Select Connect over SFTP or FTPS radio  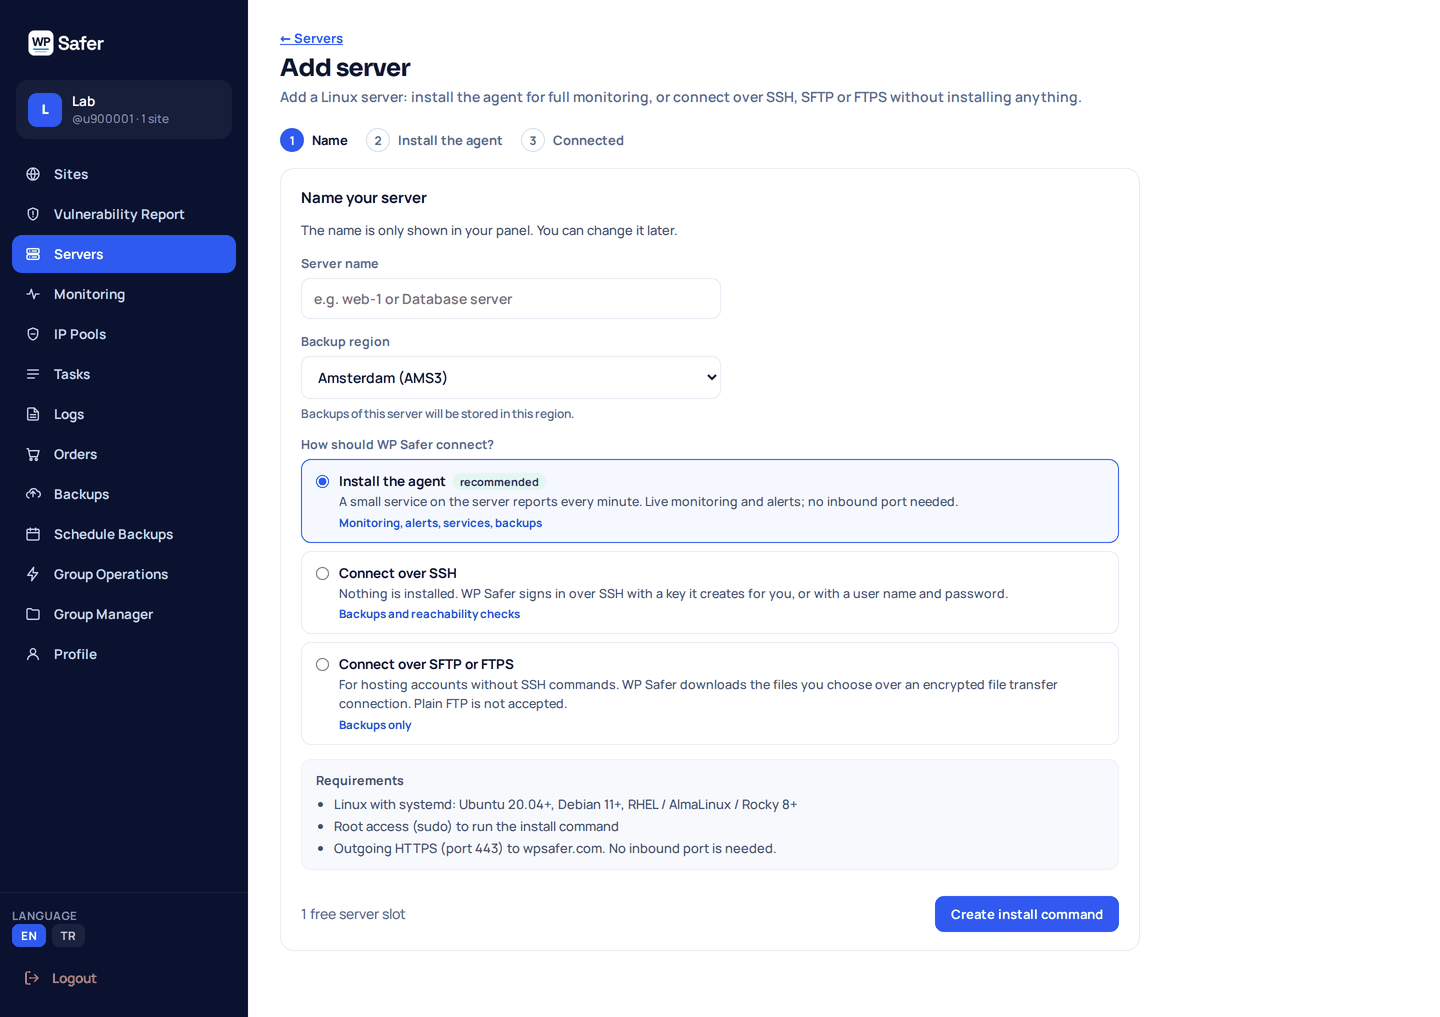click(x=322, y=665)
